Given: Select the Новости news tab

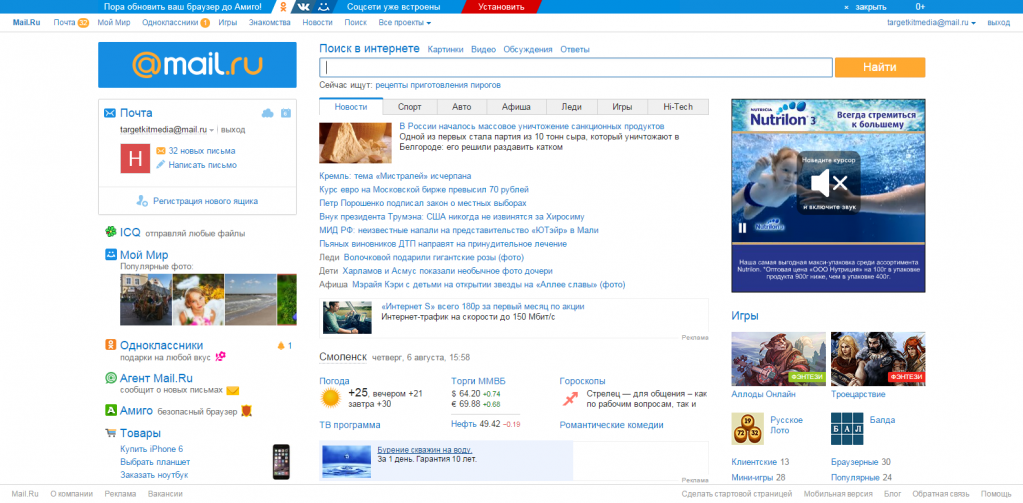Looking at the screenshot, I should click(351, 107).
